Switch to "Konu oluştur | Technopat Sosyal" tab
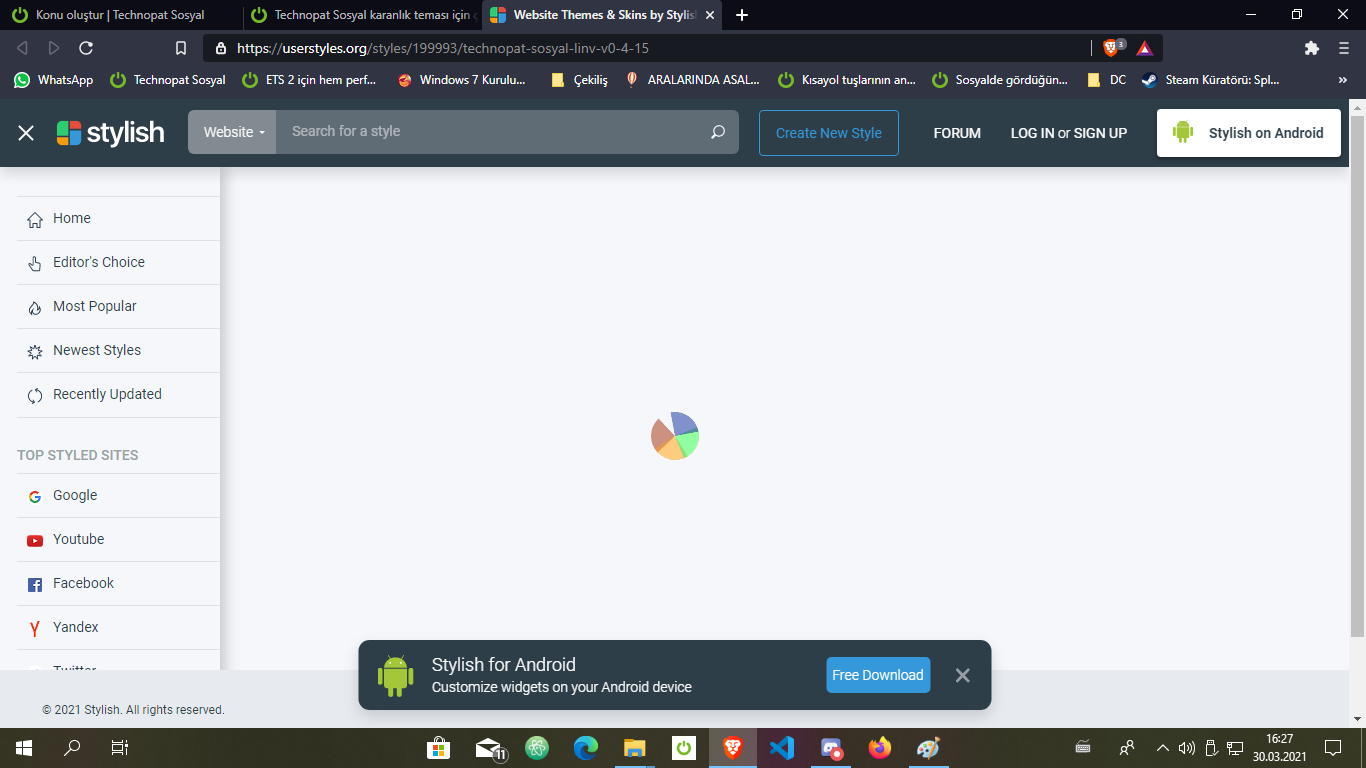 pyautogui.click(x=120, y=15)
